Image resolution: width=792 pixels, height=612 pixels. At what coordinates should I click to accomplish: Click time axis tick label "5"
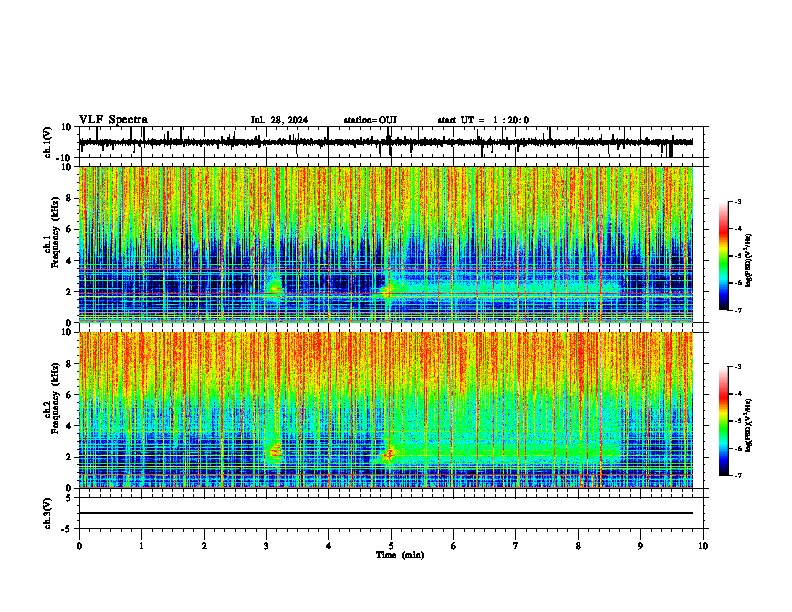coord(391,546)
